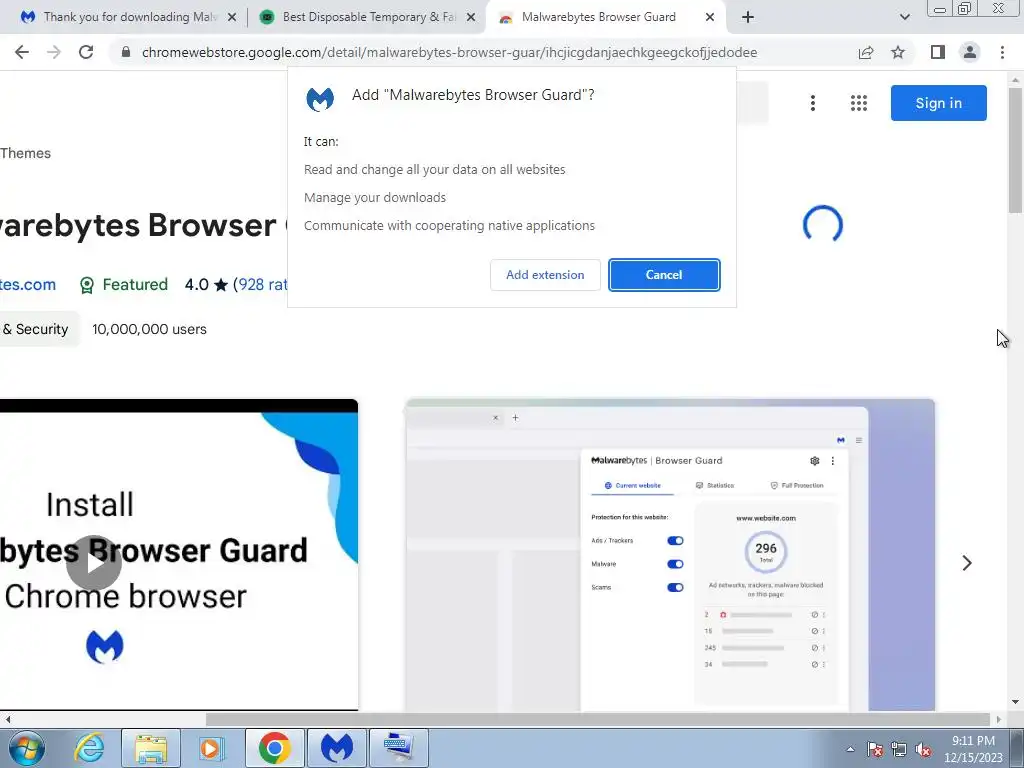Launch Internet Explorer from taskbar
This screenshot has height=768, width=1024.
click(89, 748)
